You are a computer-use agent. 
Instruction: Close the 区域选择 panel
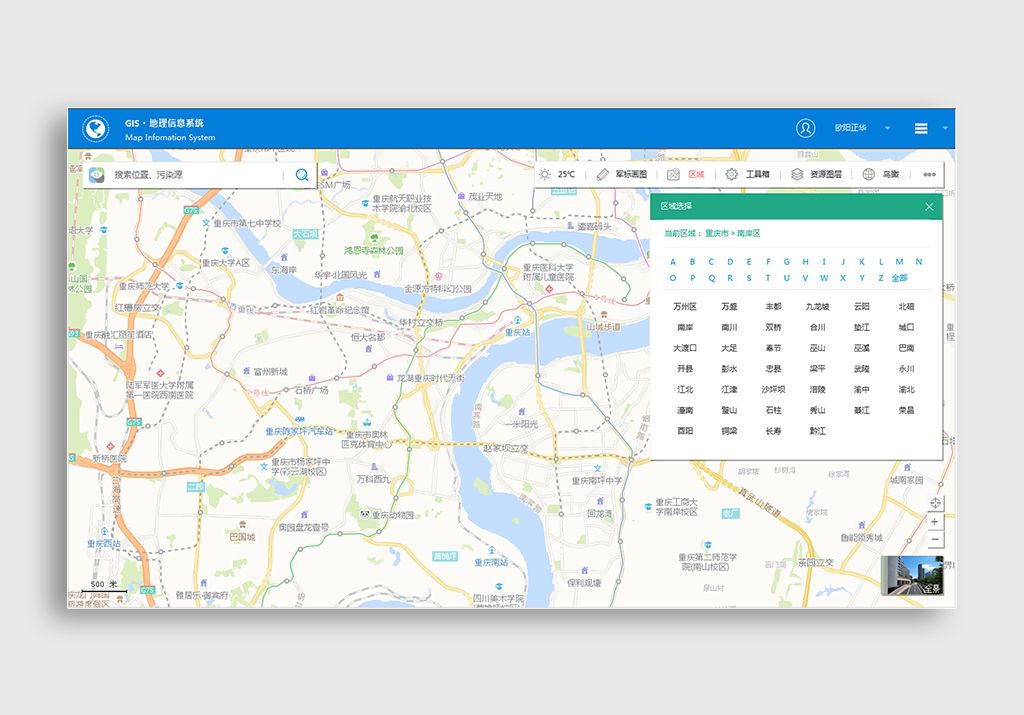(929, 206)
